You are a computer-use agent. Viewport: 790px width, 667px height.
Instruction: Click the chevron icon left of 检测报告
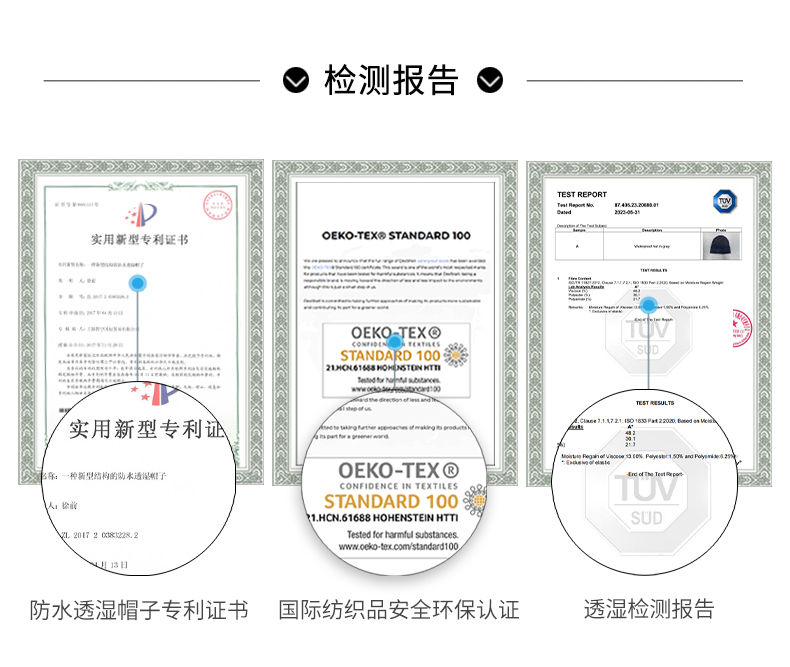296,80
